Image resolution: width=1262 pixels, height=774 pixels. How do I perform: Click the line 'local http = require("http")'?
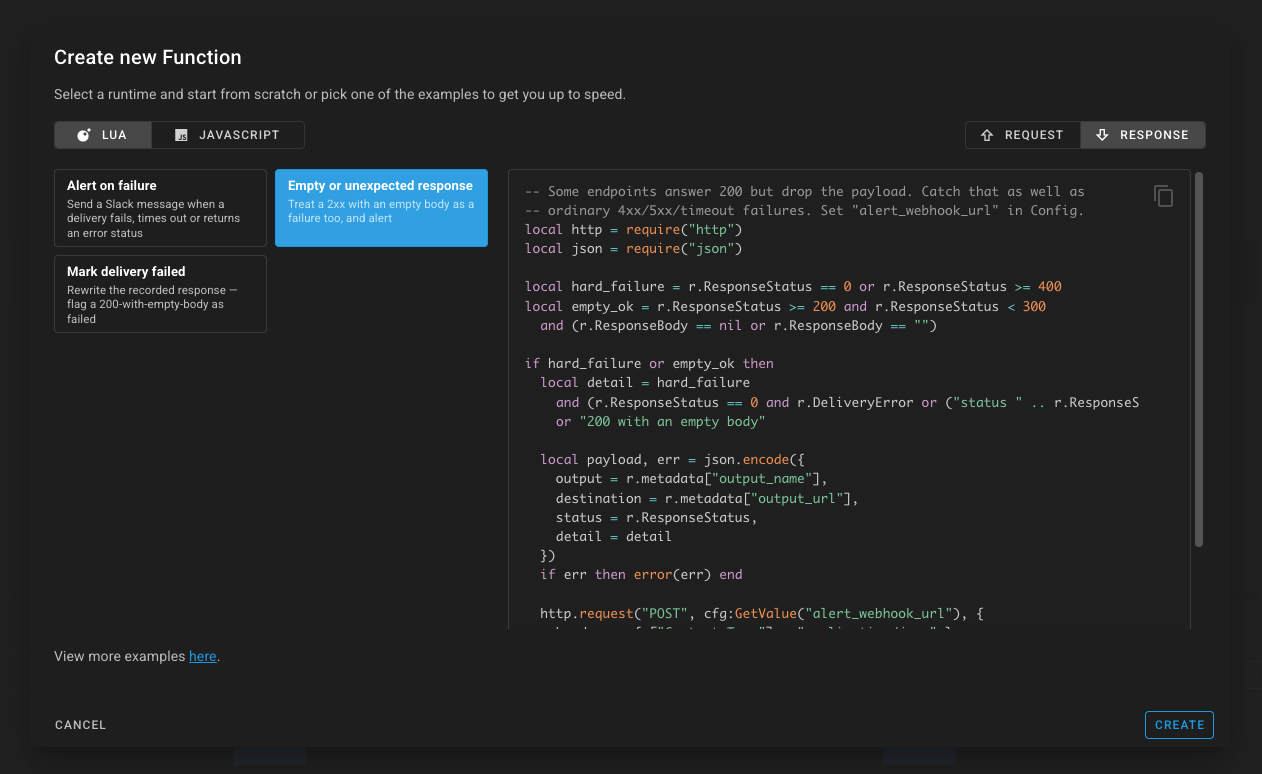(x=633, y=230)
